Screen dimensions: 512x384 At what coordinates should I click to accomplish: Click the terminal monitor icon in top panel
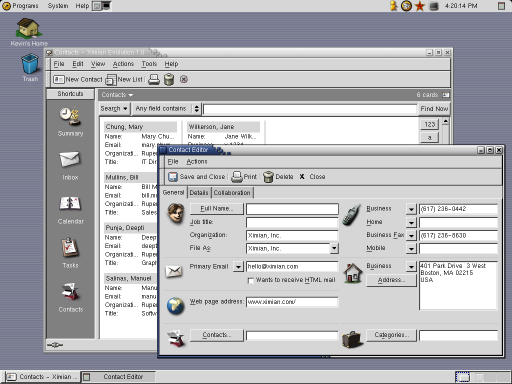pyautogui.click(x=106, y=6)
